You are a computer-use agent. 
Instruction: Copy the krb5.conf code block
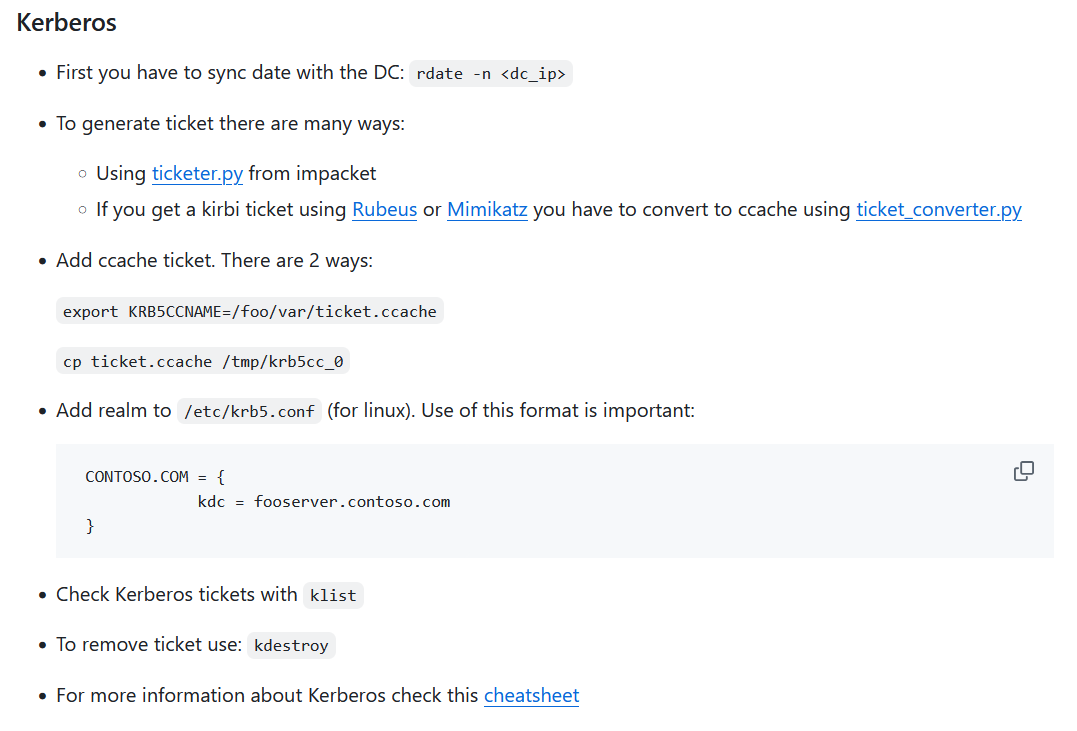point(1023,471)
